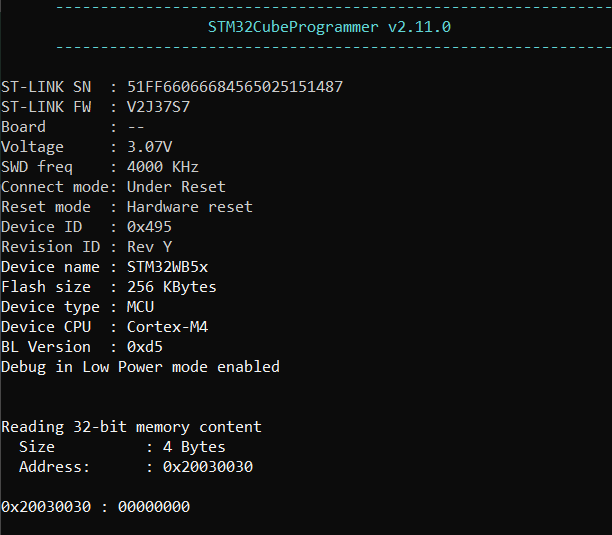Viewport: 612px width, 535px height.
Task: Click the SWD freq label
Action: tap(37, 167)
